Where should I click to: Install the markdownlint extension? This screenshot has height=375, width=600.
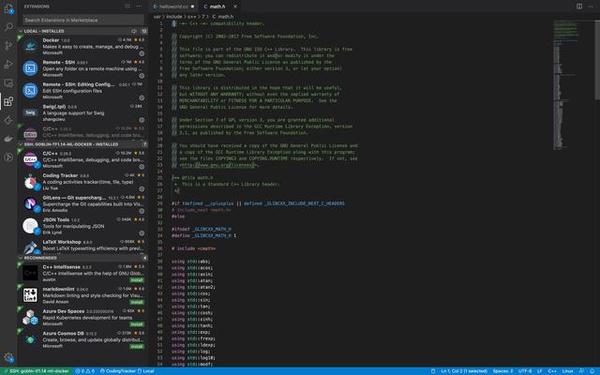[137, 302]
